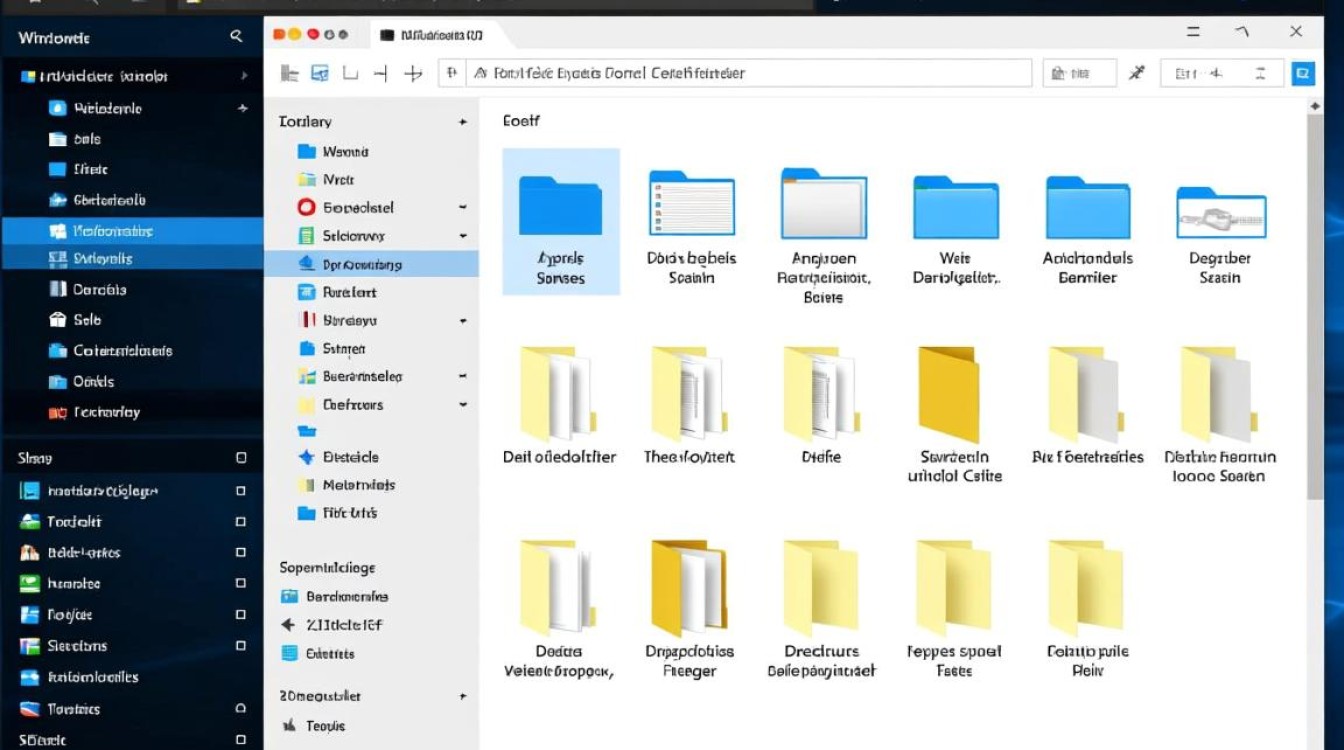Click the highlighted blue-outlined icon in the left toolbar
This screenshot has height=750, width=1344.
320,73
